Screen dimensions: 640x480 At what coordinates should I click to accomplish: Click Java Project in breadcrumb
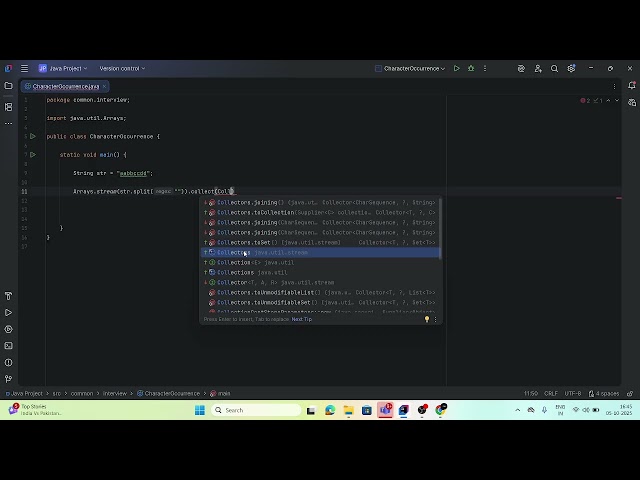[24, 393]
